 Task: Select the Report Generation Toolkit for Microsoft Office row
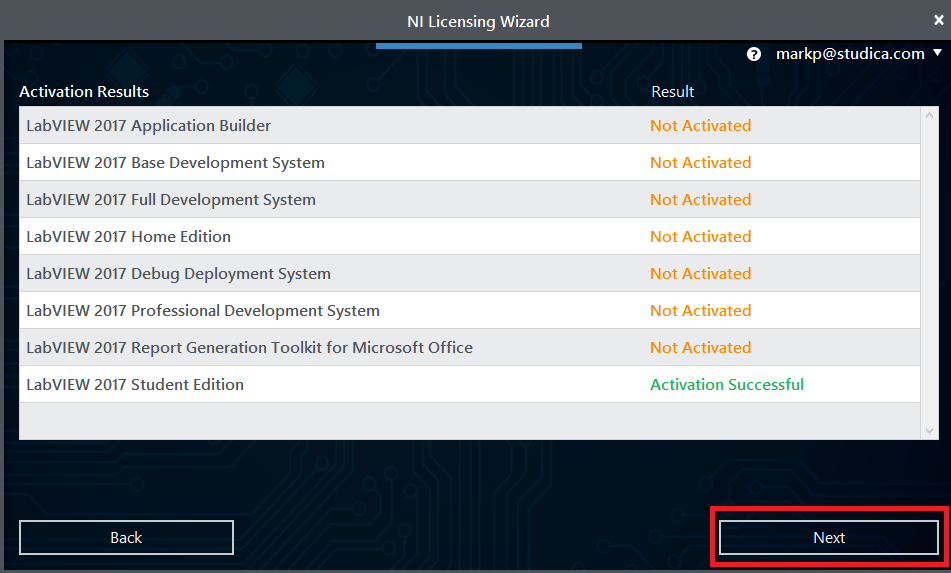click(x=469, y=347)
